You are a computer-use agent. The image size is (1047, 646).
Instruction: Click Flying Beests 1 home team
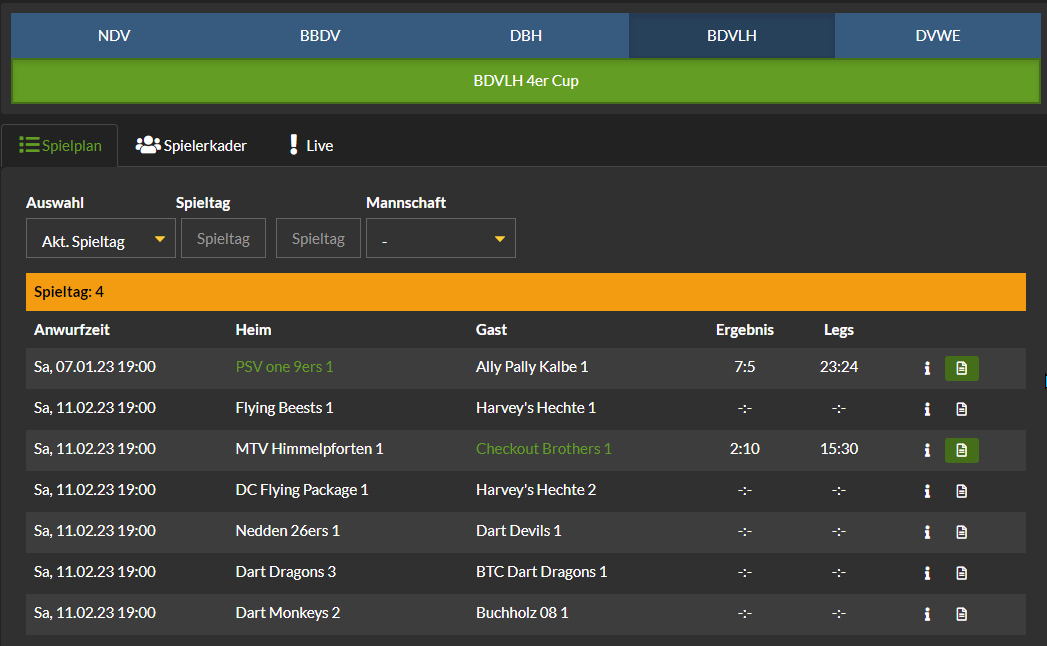[284, 408]
